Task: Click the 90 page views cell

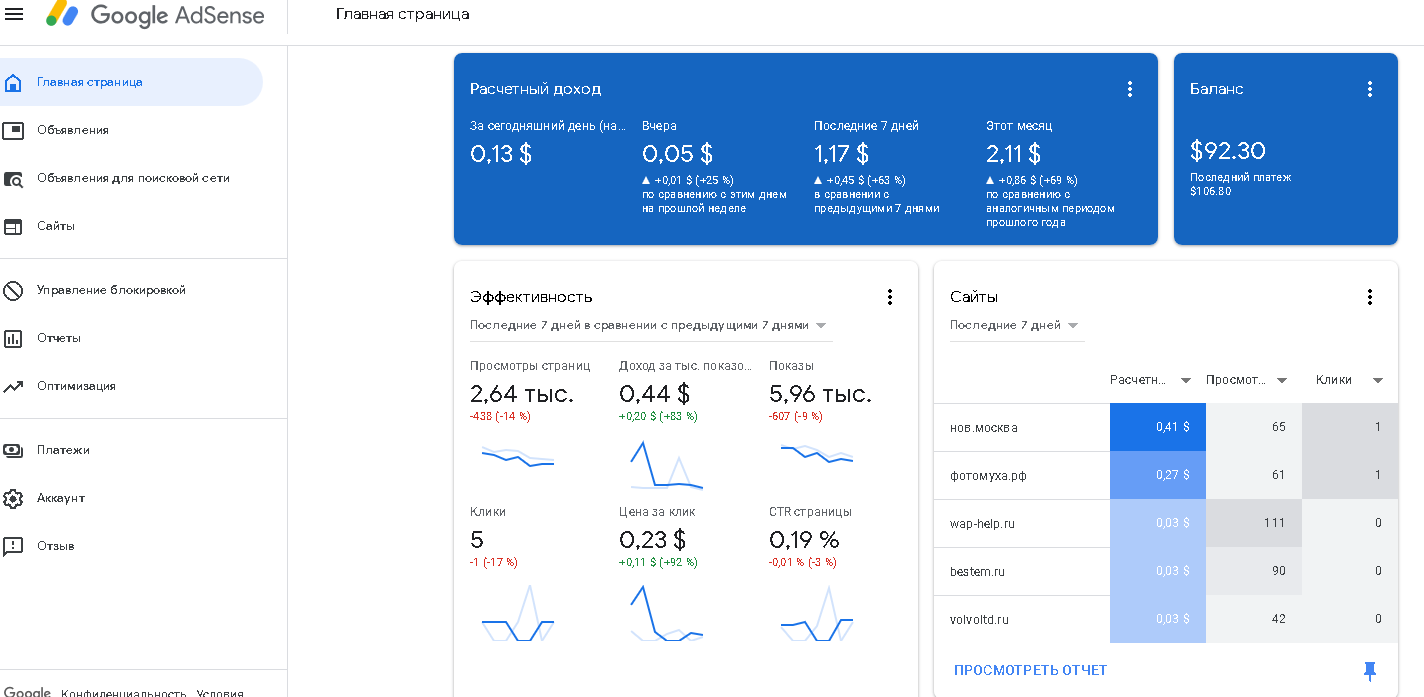Action: coord(1254,571)
